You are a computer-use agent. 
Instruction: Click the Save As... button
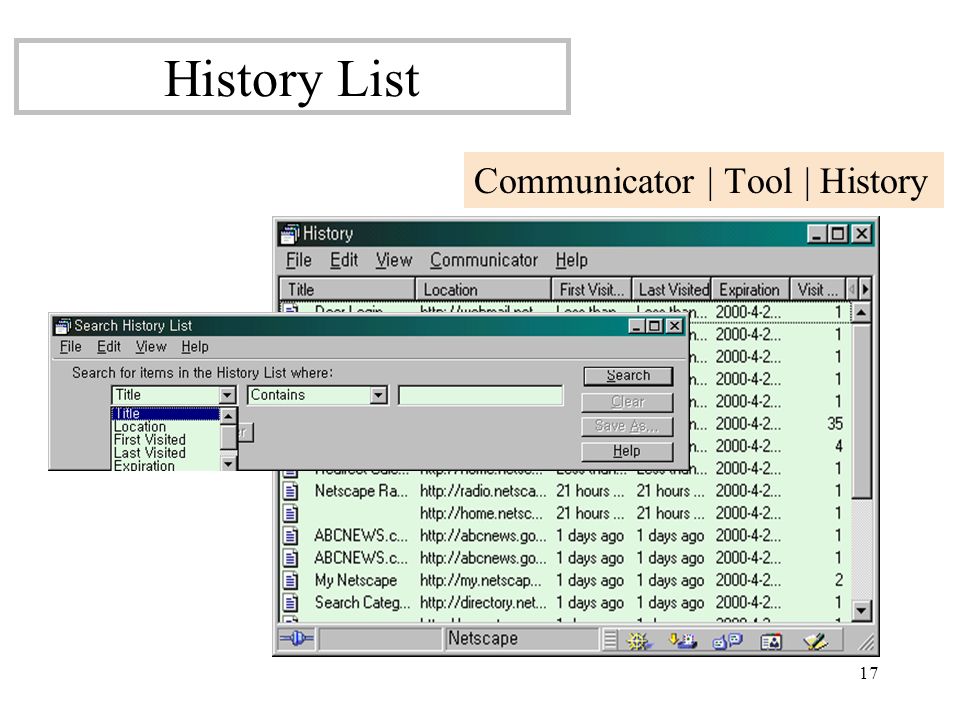[x=628, y=426]
